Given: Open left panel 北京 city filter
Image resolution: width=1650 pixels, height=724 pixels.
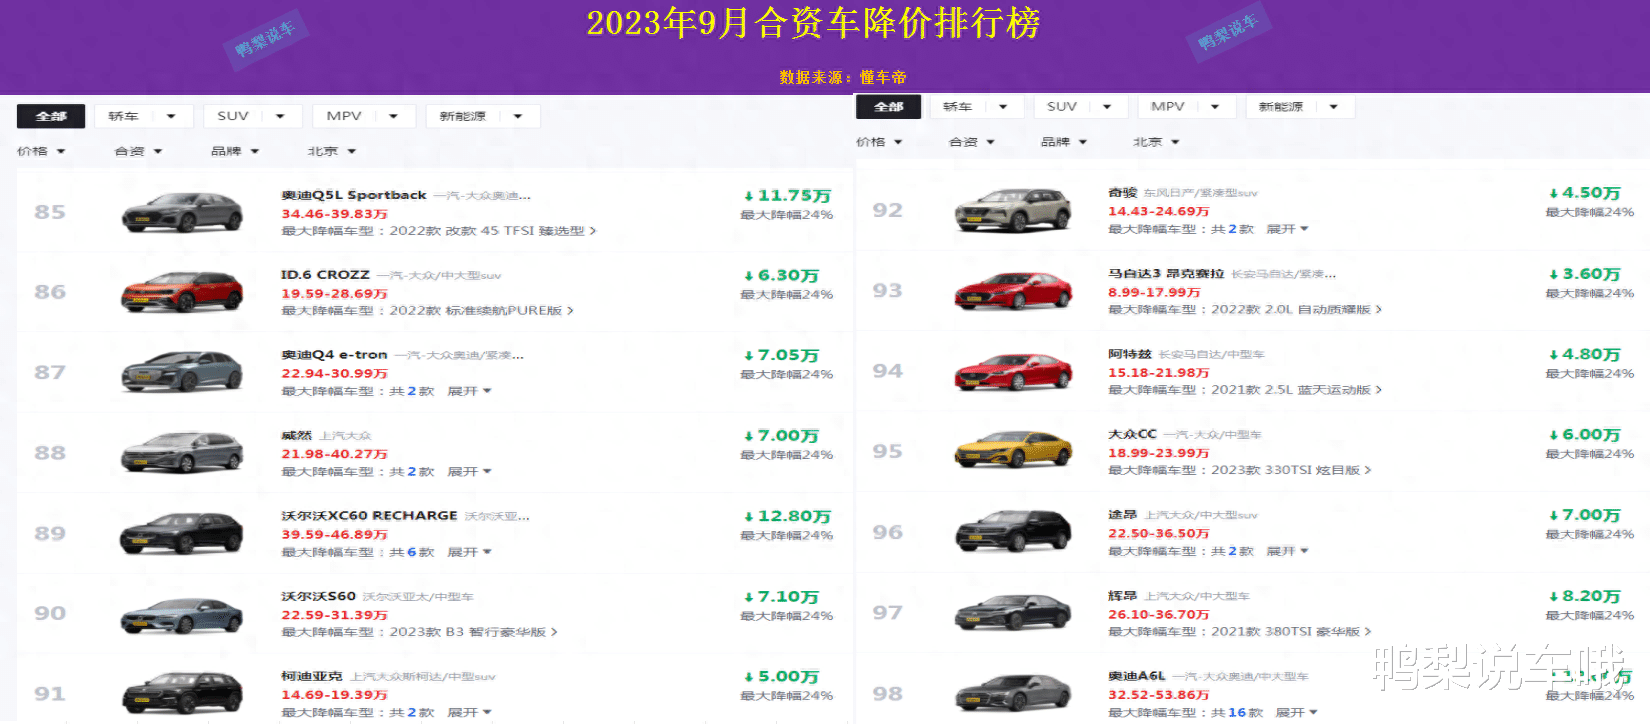Looking at the screenshot, I should click(x=332, y=152).
